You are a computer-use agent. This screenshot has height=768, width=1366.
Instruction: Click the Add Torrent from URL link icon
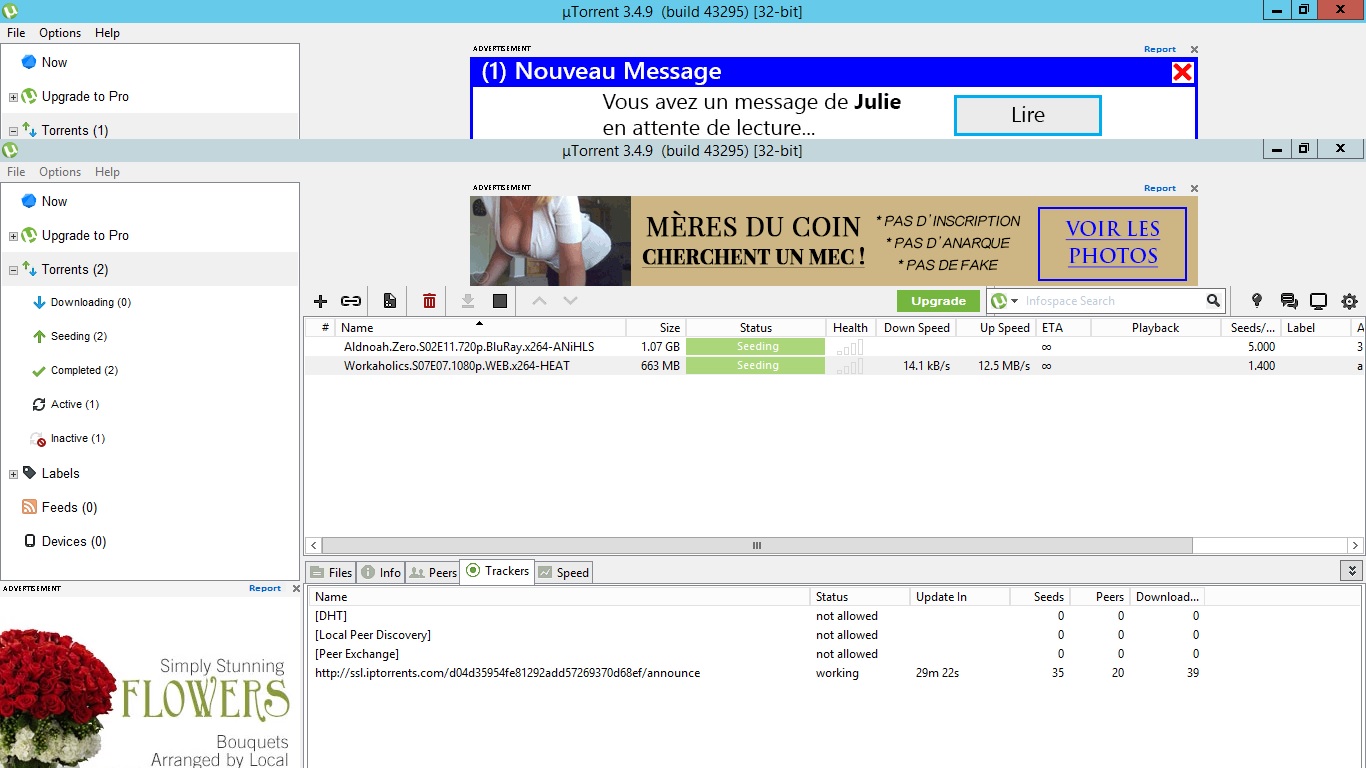pos(351,301)
